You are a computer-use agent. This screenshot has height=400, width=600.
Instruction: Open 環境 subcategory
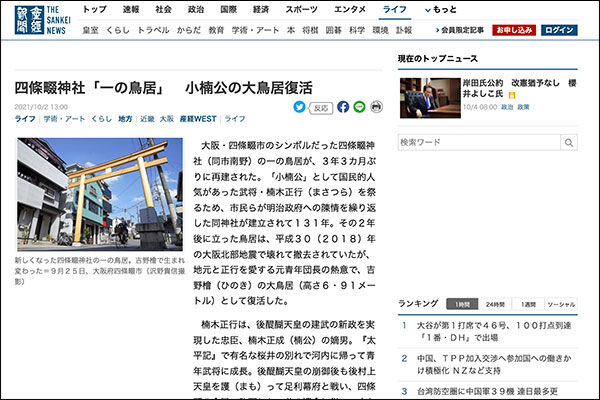click(380, 30)
